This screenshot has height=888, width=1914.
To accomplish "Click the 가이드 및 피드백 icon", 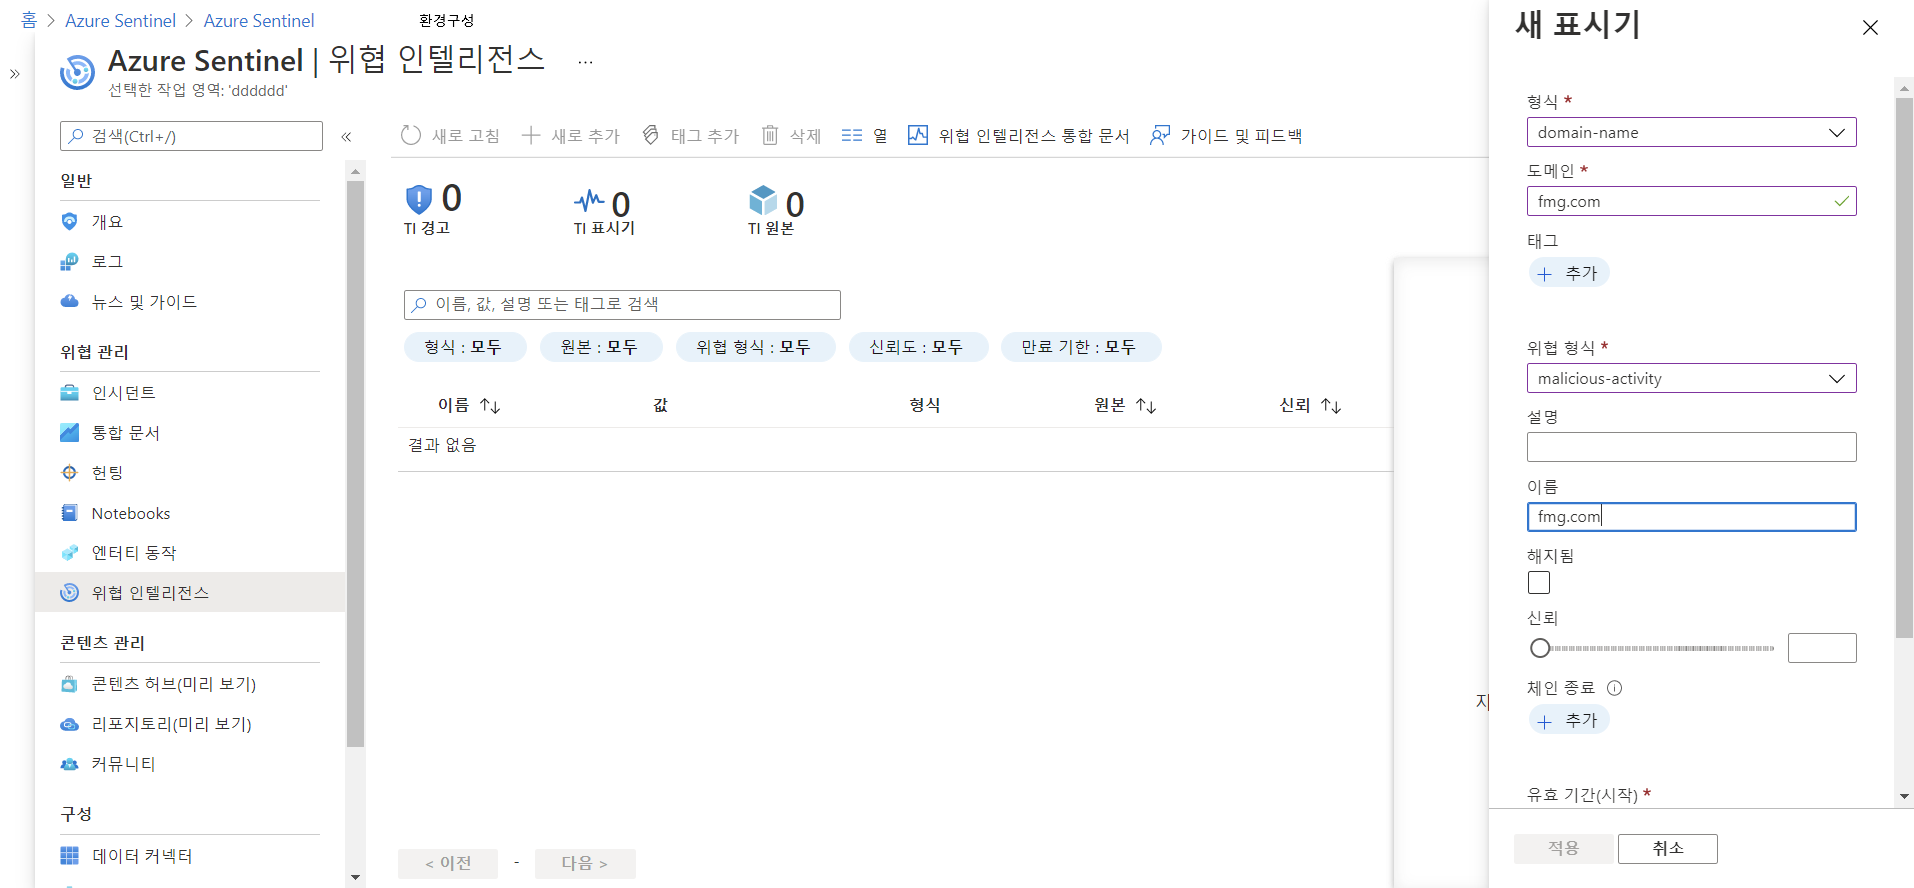I will [1160, 135].
